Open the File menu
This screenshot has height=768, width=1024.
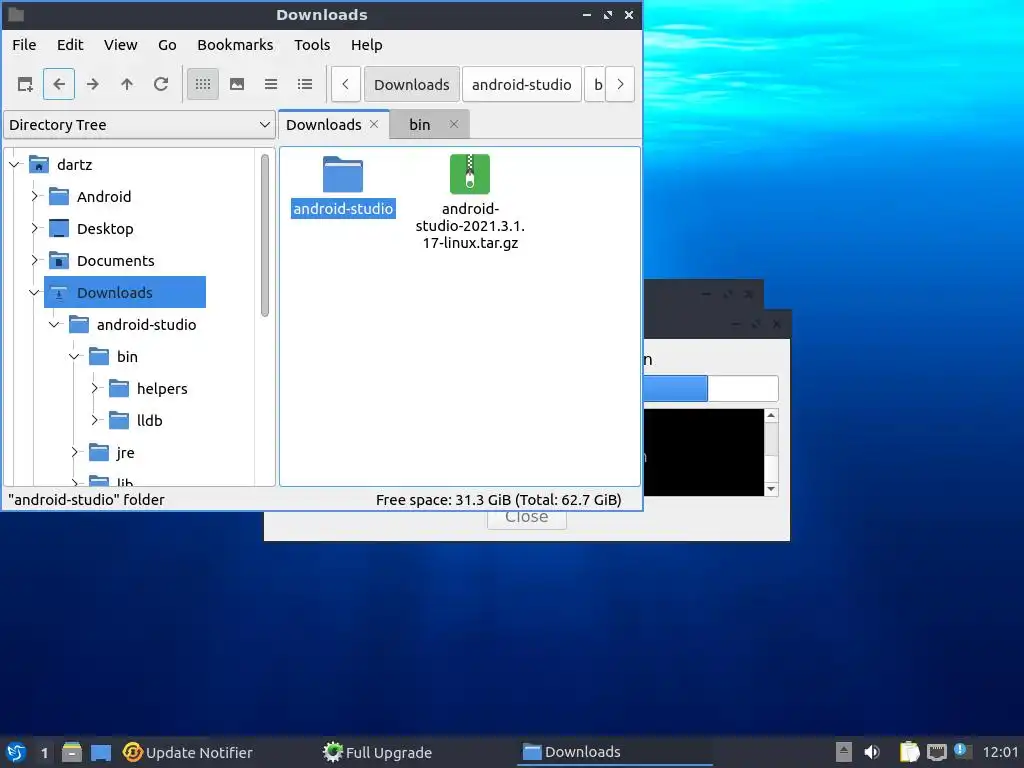(24, 45)
